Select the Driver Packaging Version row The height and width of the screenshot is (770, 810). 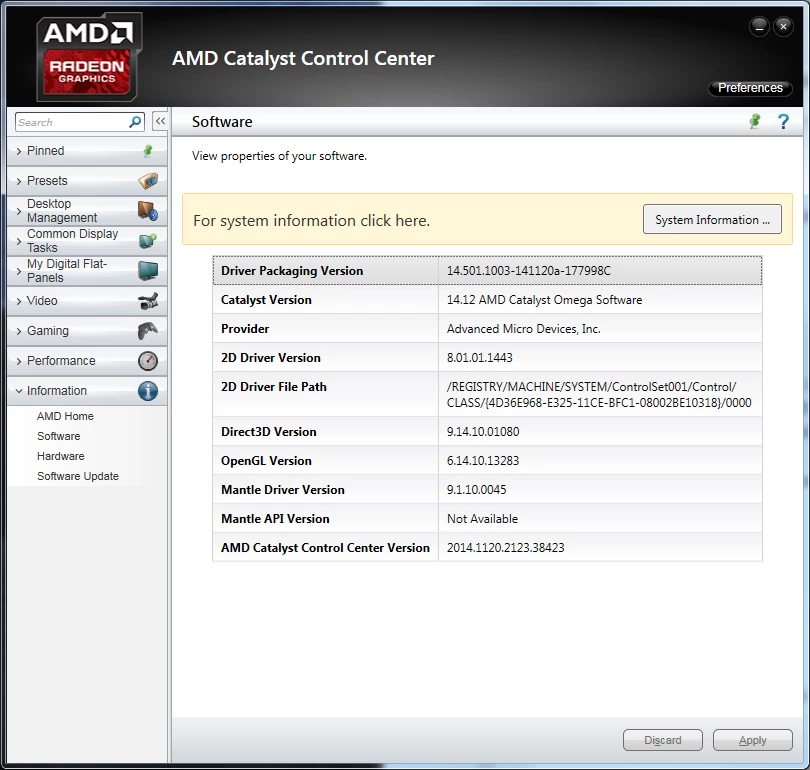(x=487, y=271)
